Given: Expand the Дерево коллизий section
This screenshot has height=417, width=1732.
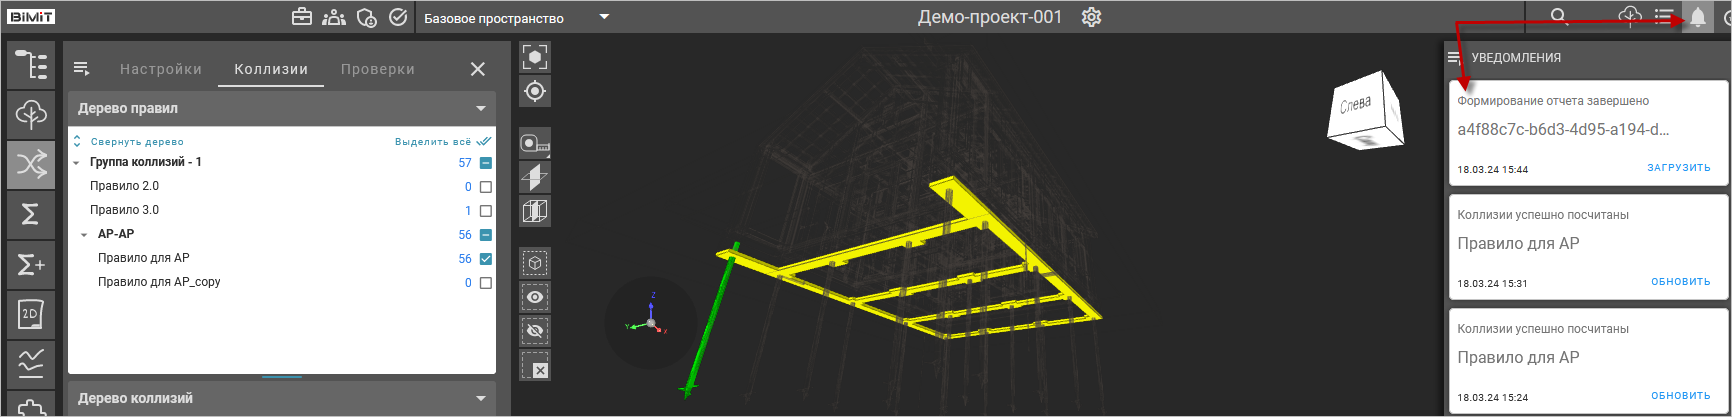Looking at the screenshot, I should pyautogui.click(x=481, y=398).
